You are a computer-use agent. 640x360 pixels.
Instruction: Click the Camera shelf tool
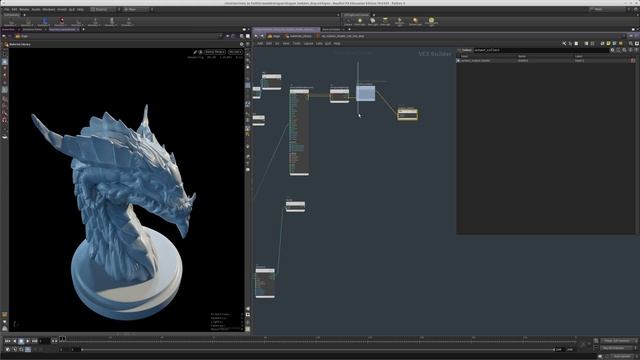coord(348,21)
